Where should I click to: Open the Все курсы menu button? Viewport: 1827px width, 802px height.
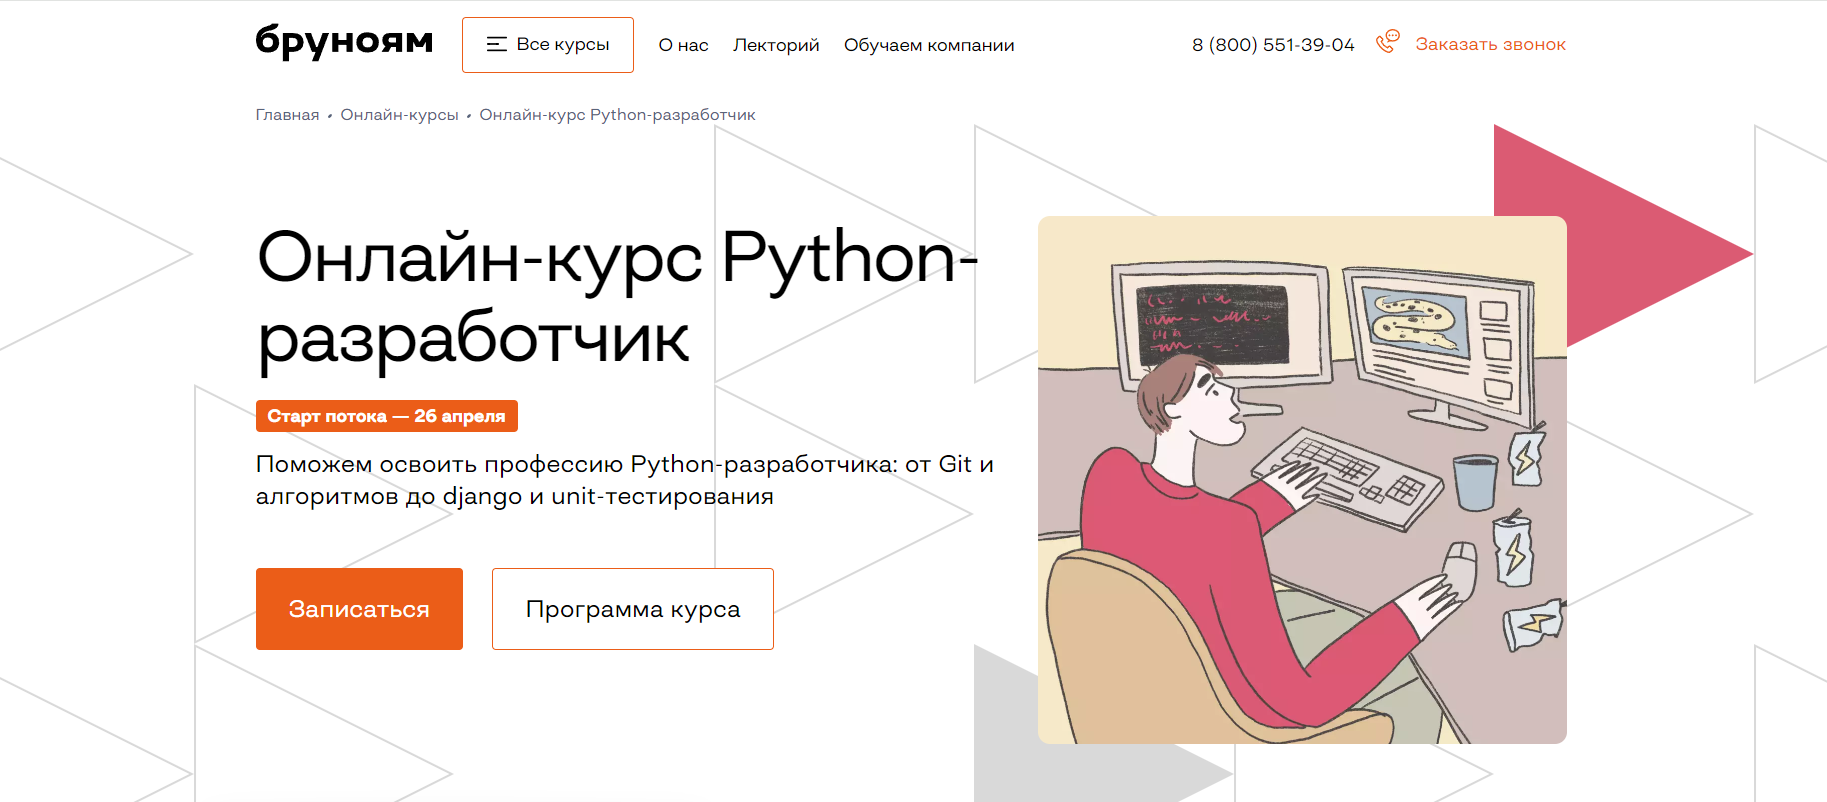coord(548,45)
